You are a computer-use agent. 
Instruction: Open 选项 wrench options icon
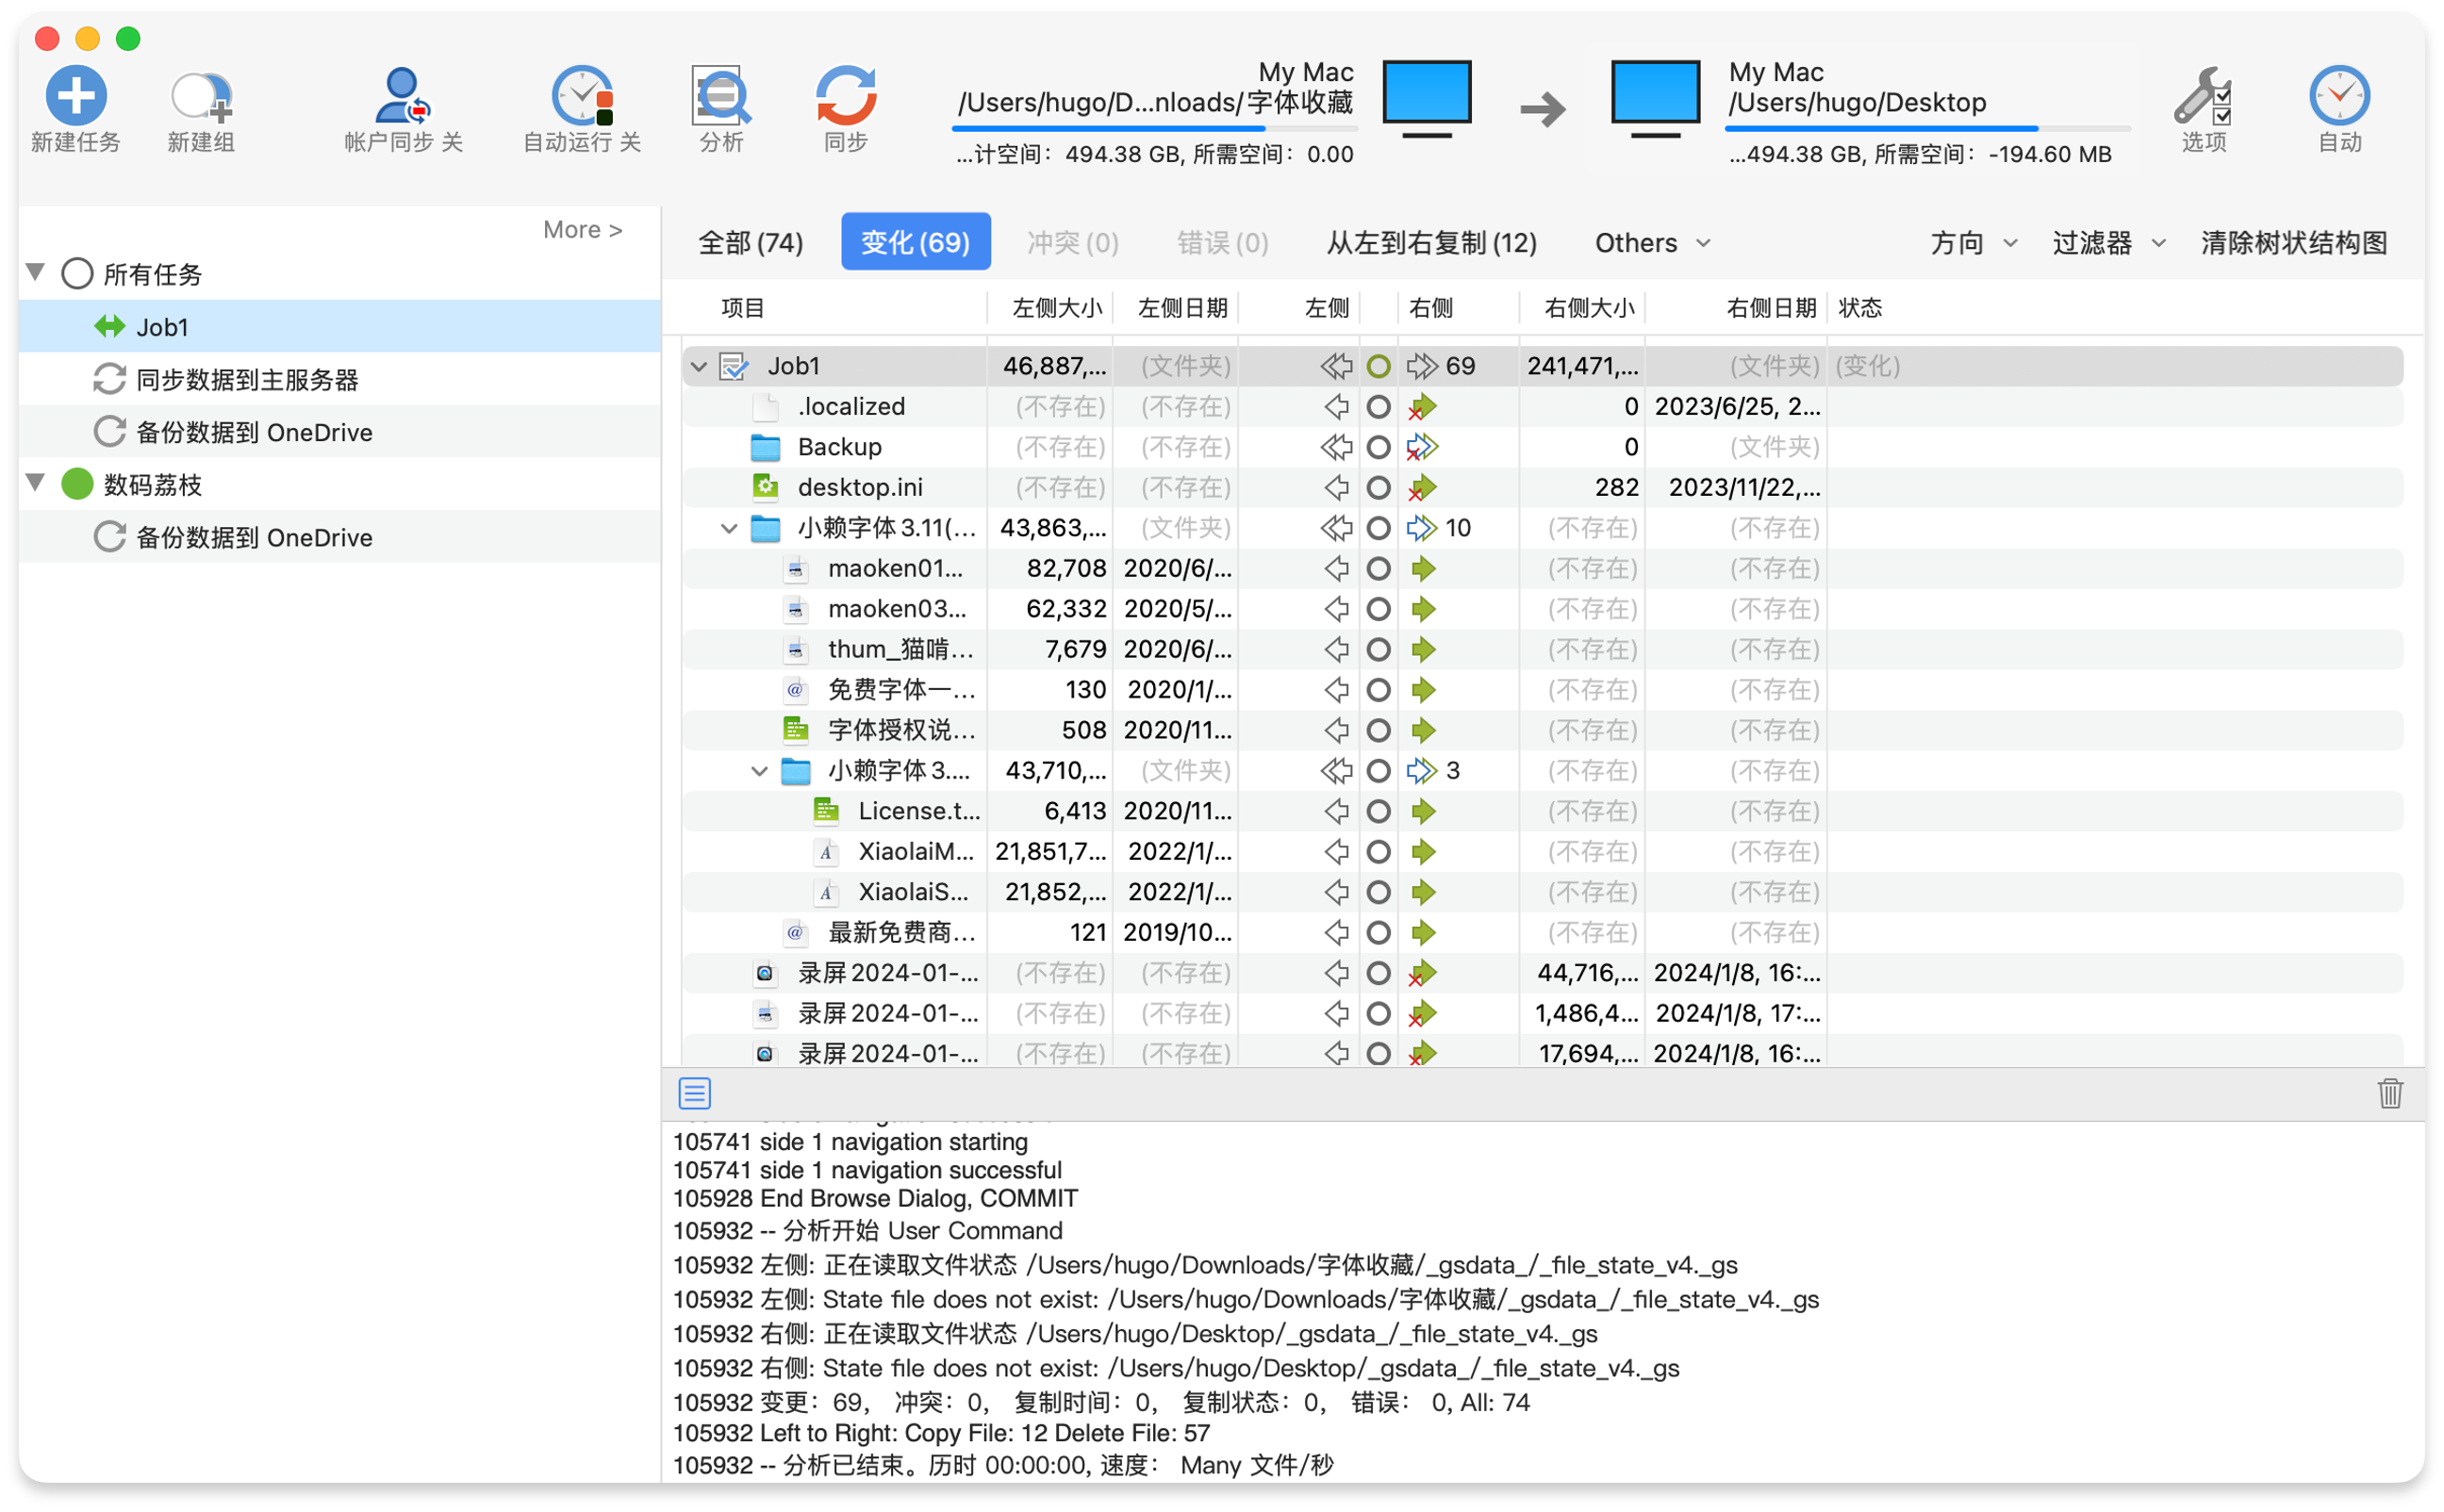(x=2203, y=96)
